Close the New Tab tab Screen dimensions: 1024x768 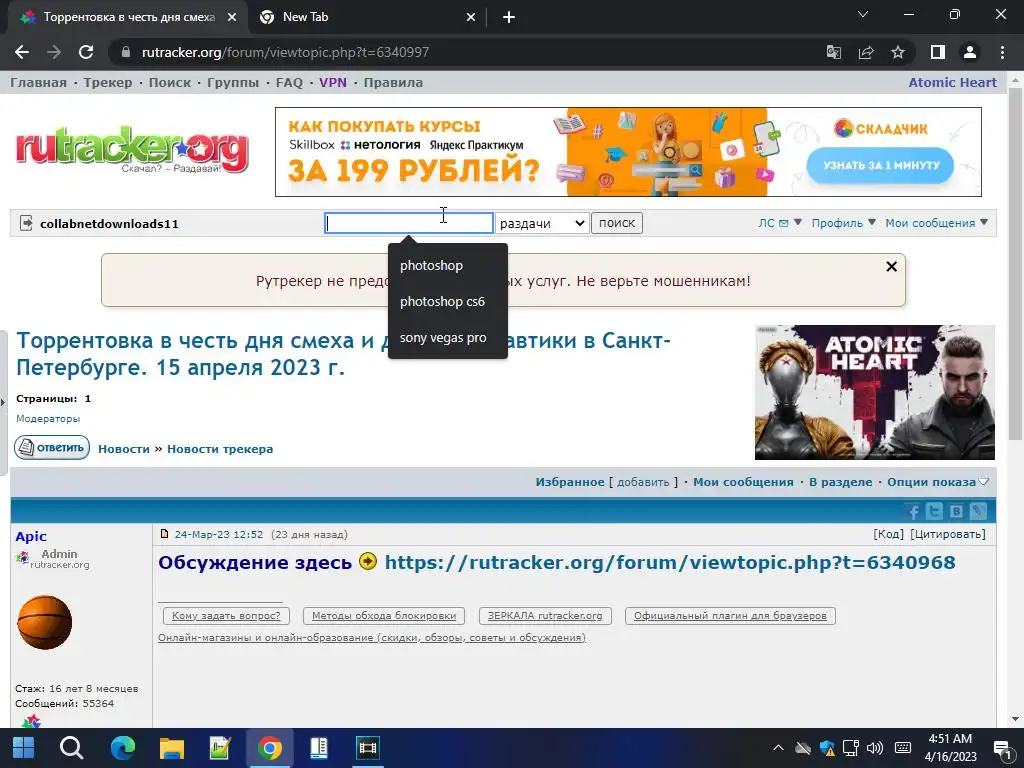471,17
